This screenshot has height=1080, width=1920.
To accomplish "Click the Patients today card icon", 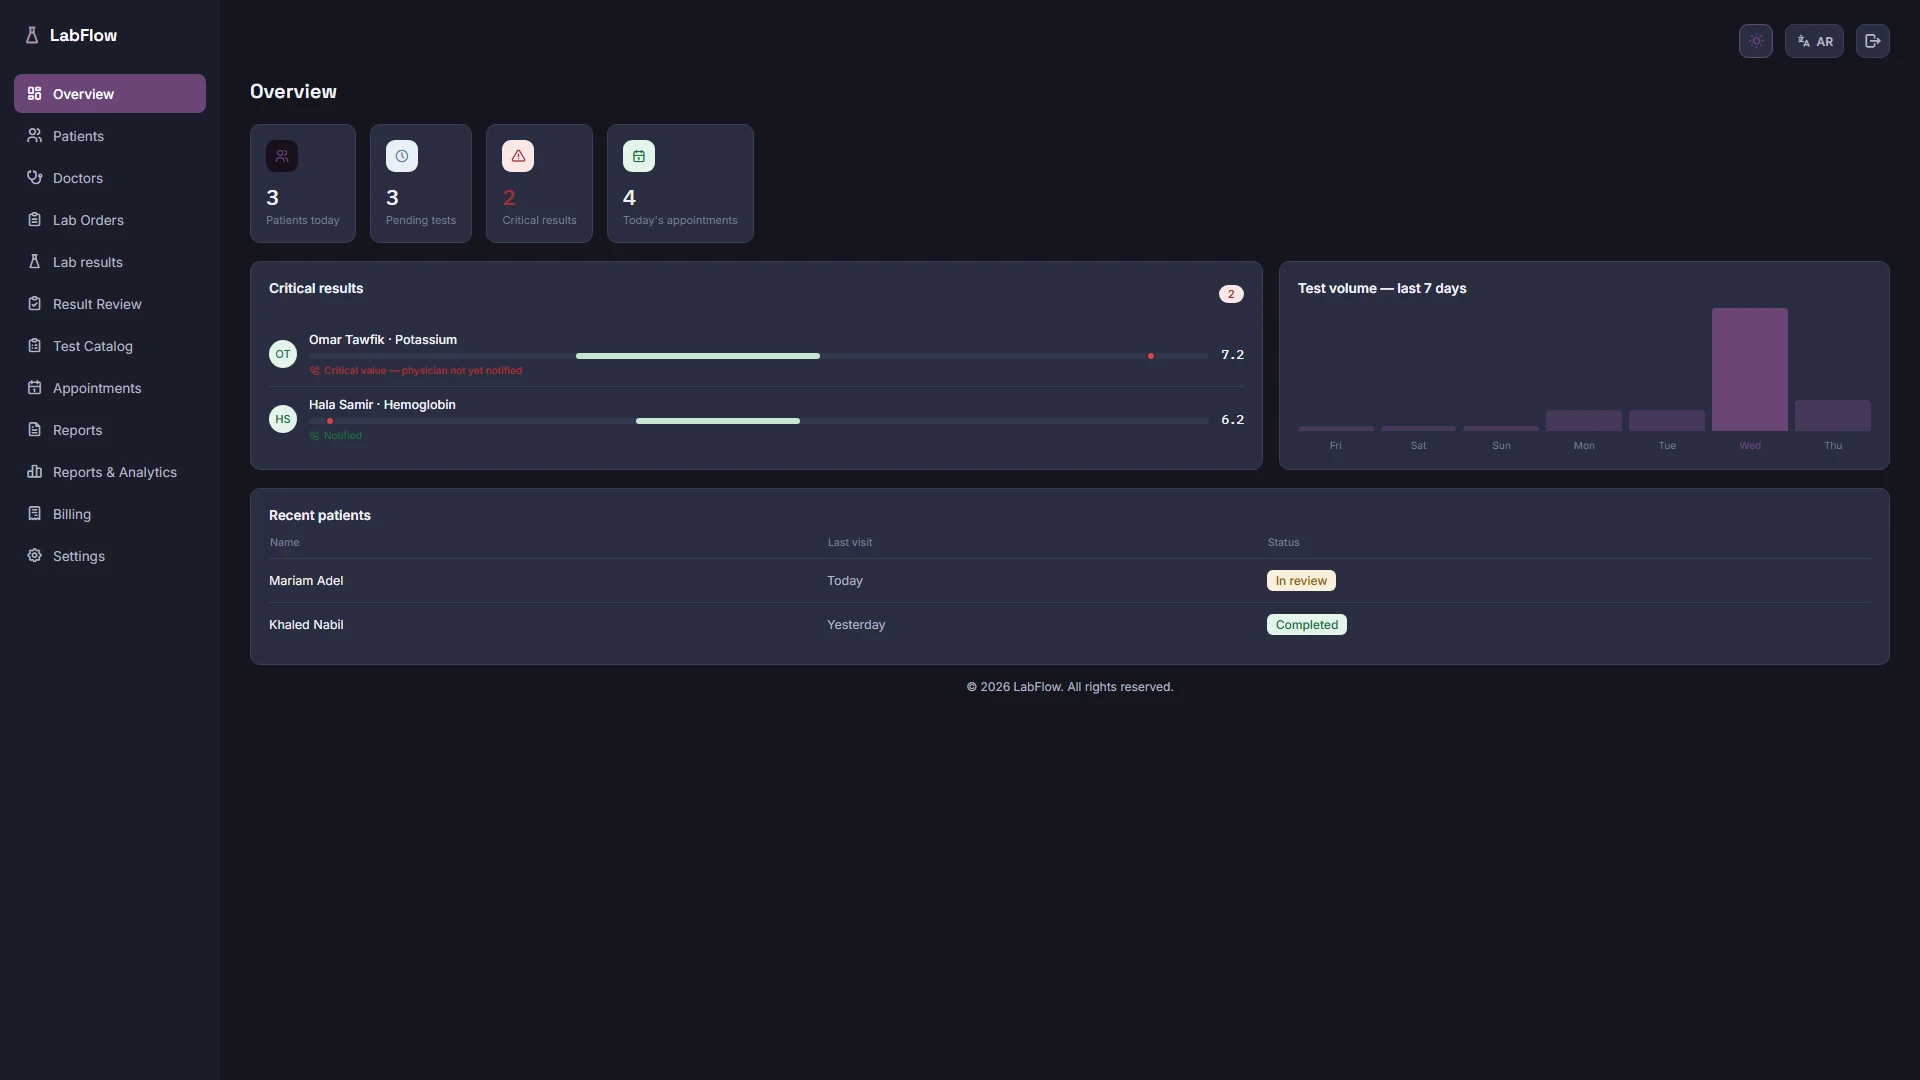I will [282, 156].
